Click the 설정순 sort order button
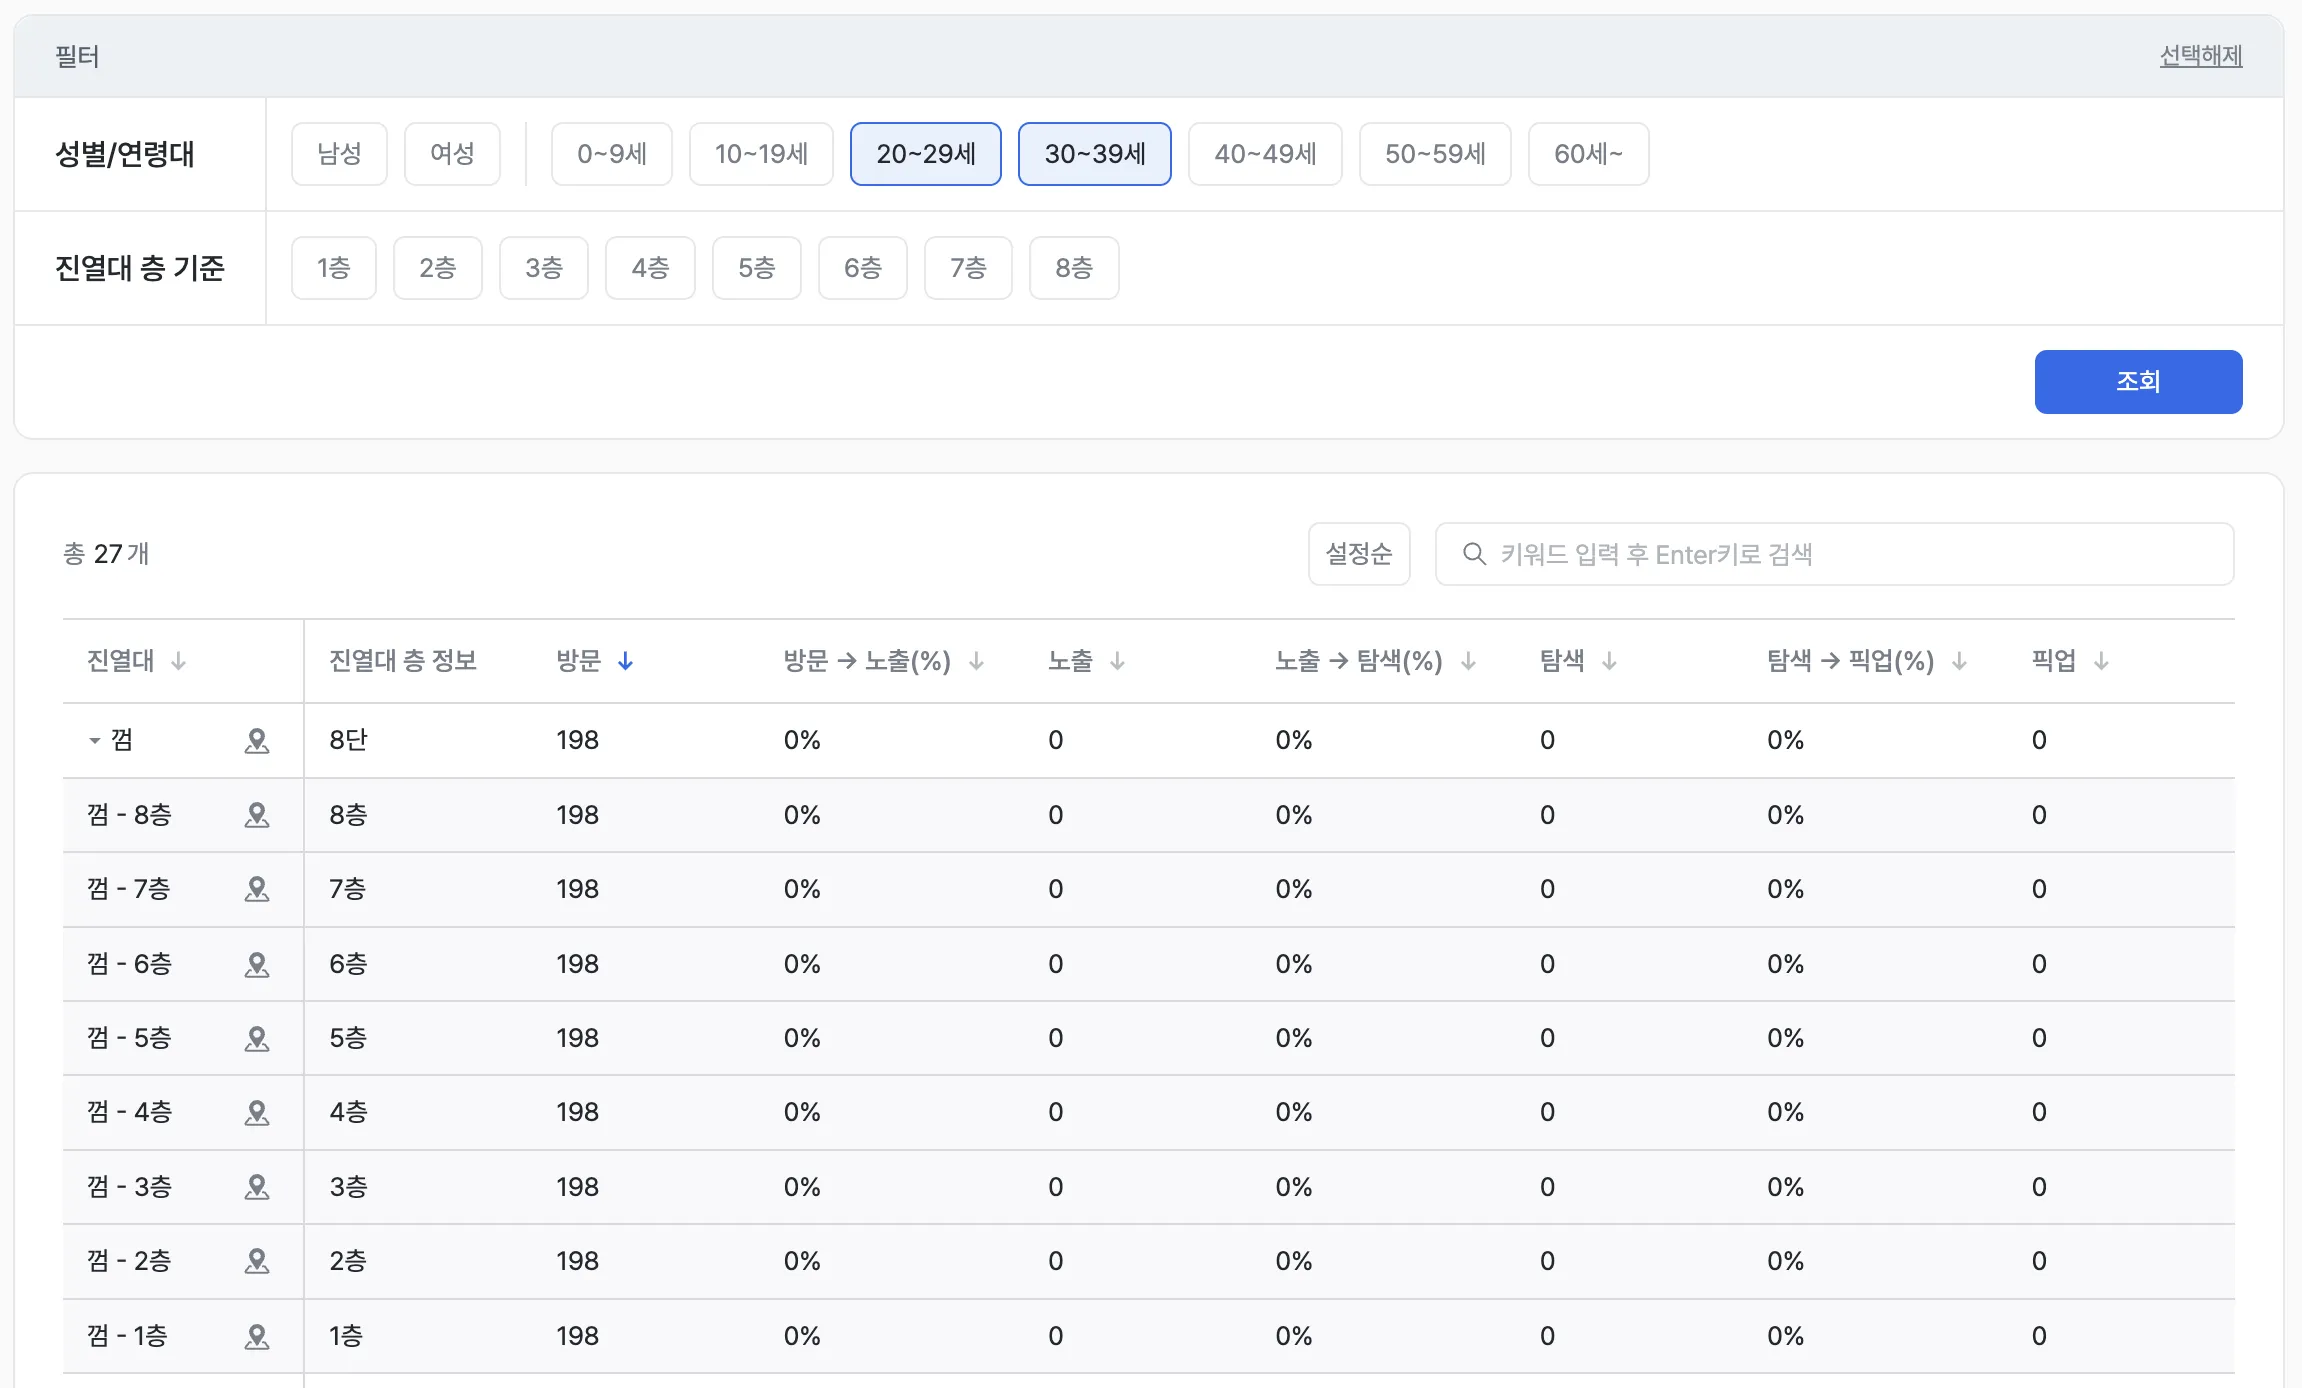2302x1388 pixels. [x=1359, y=554]
